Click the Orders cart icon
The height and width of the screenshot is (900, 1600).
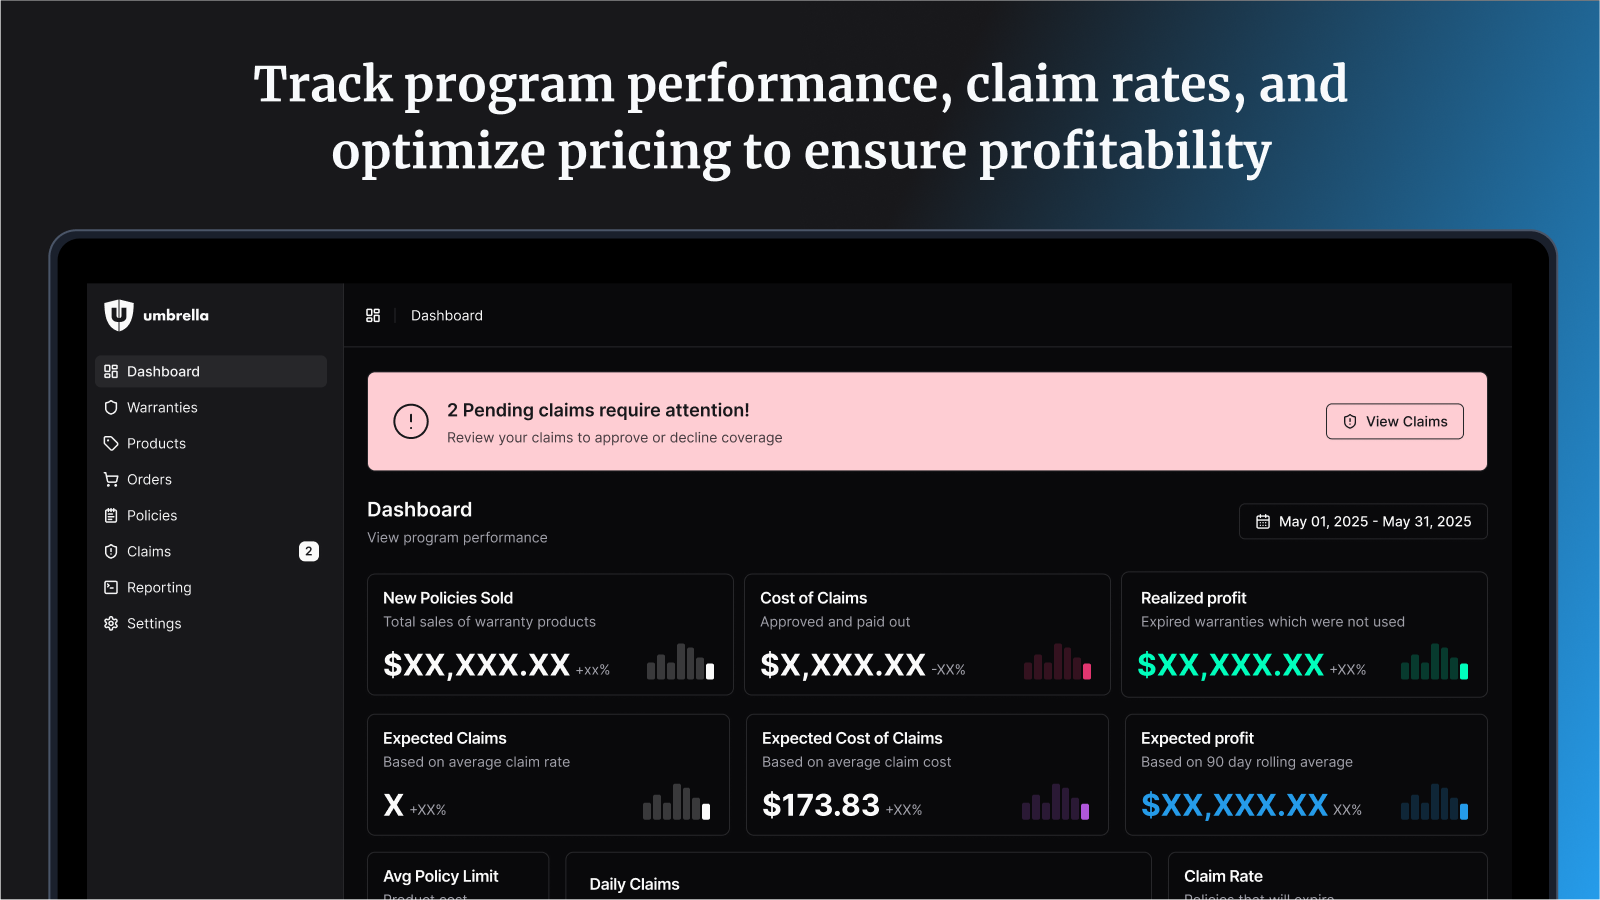coord(111,479)
